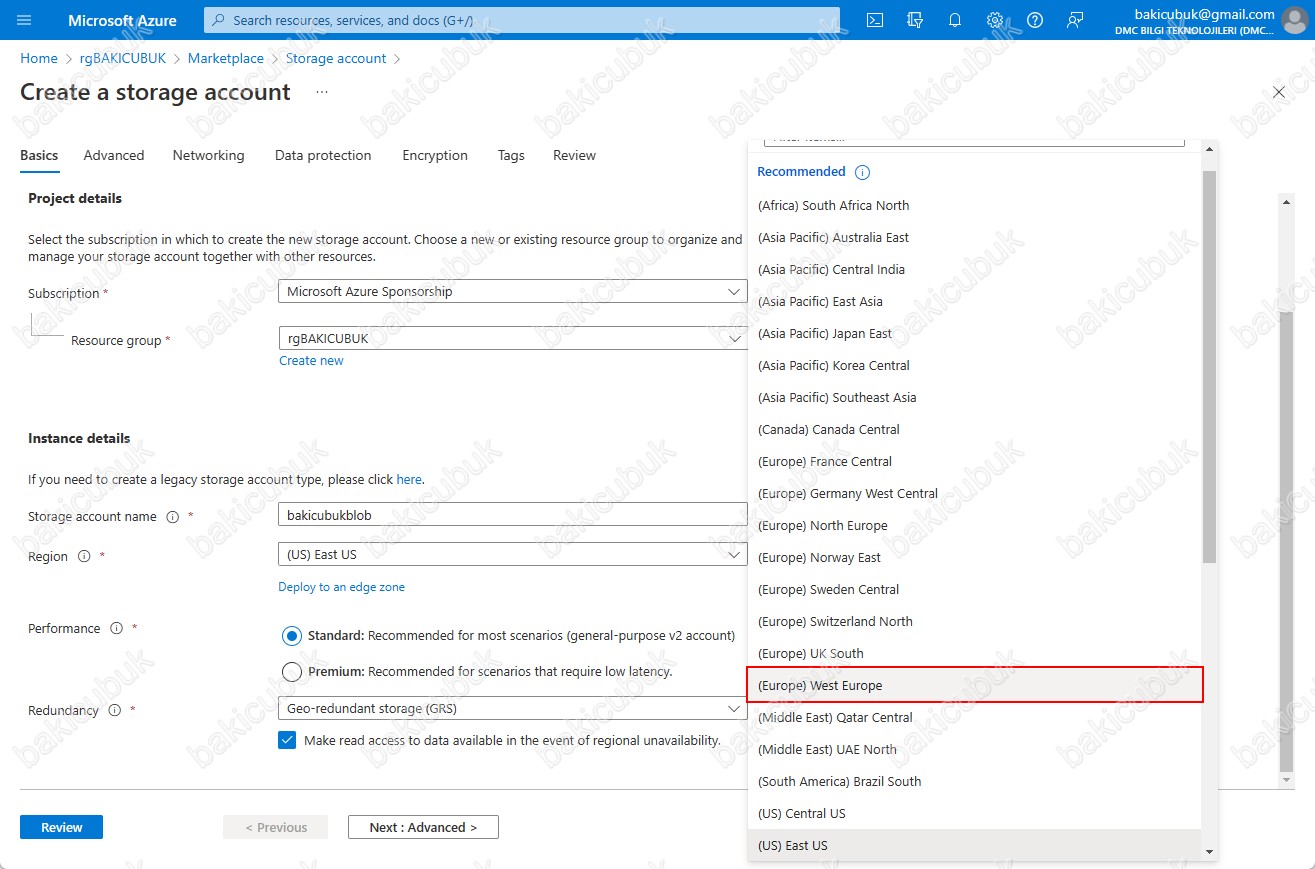This screenshot has width=1315, height=869.
Task: Click the Create new resource group link
Action: click(311, 361)
